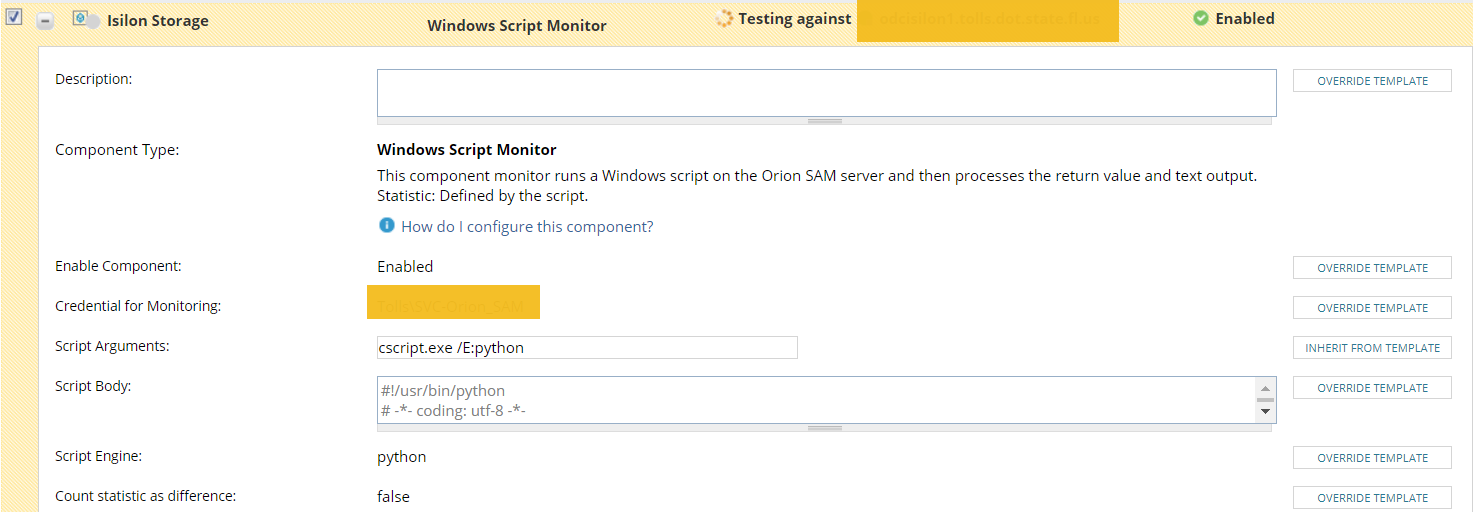Image resolution: width=1473 pixels, height=512 pixels.
Task: Click the Script Body resize grip handle
Action: pos(825,428)
